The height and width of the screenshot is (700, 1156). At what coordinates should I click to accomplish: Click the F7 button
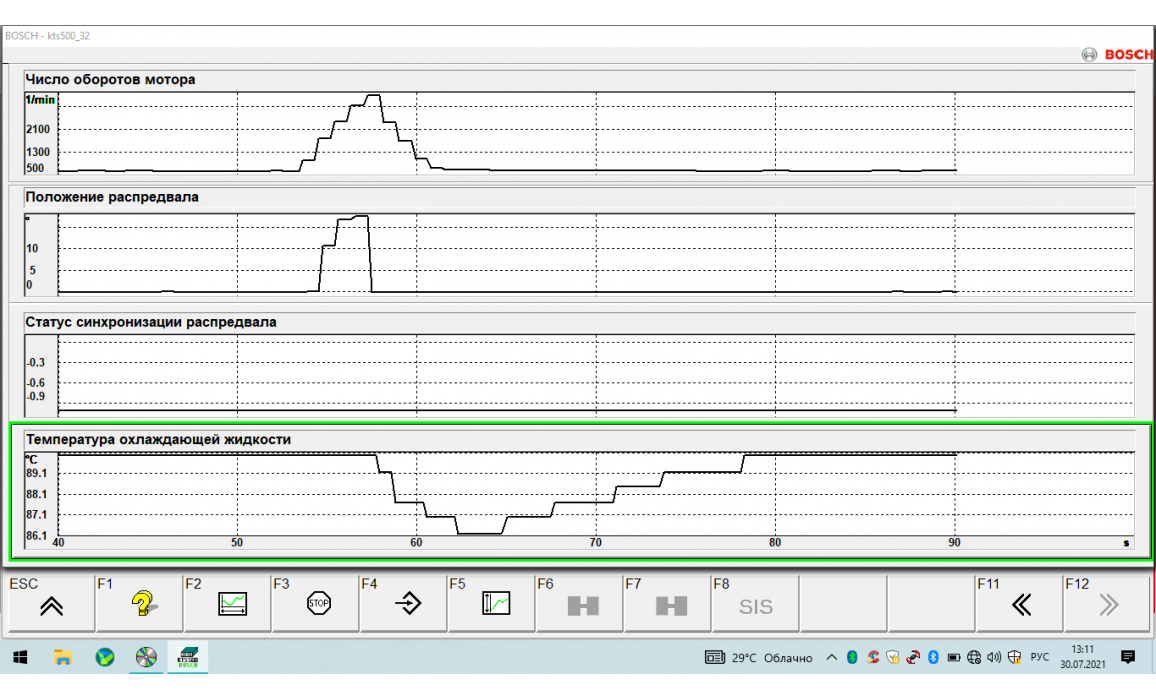[x=668, y=604]
